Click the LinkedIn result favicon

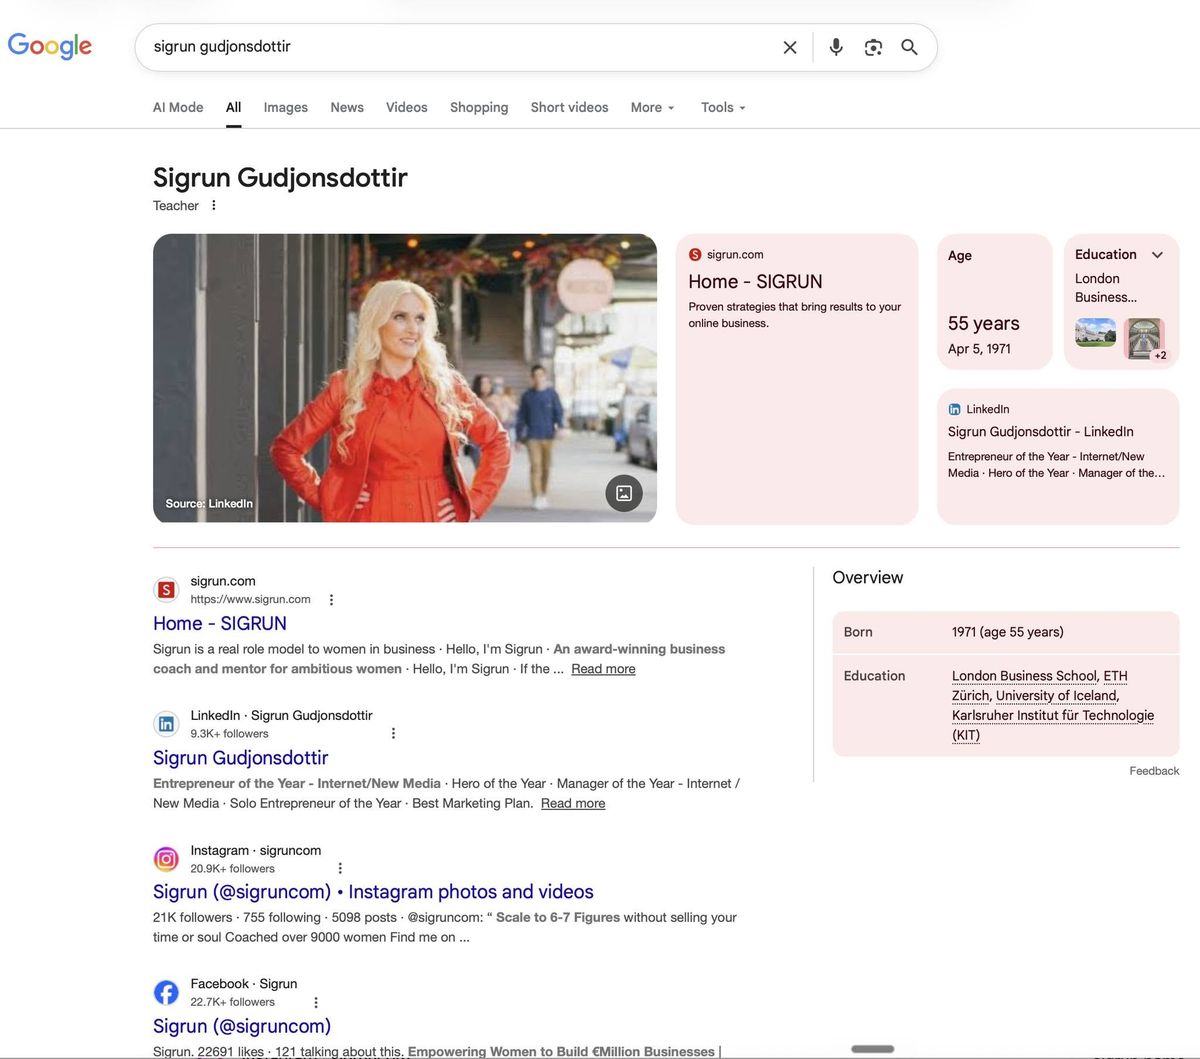[166, 724]
